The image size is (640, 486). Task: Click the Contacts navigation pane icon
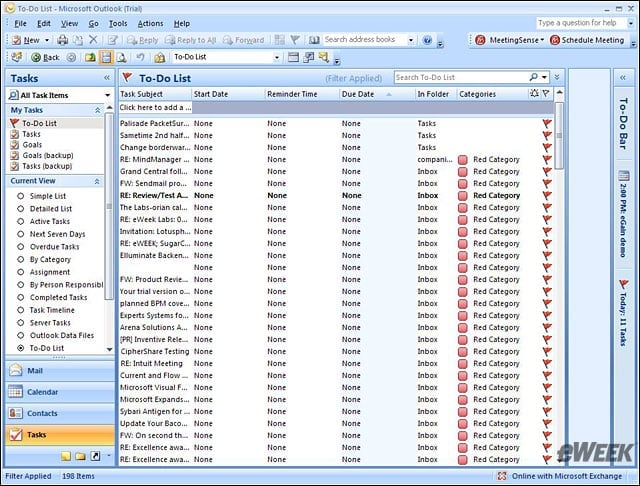[16, 413]
